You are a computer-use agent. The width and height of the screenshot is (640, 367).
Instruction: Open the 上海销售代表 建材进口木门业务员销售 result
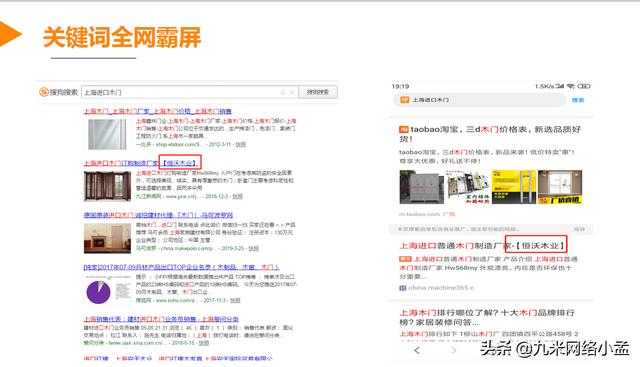pos(161,319)
